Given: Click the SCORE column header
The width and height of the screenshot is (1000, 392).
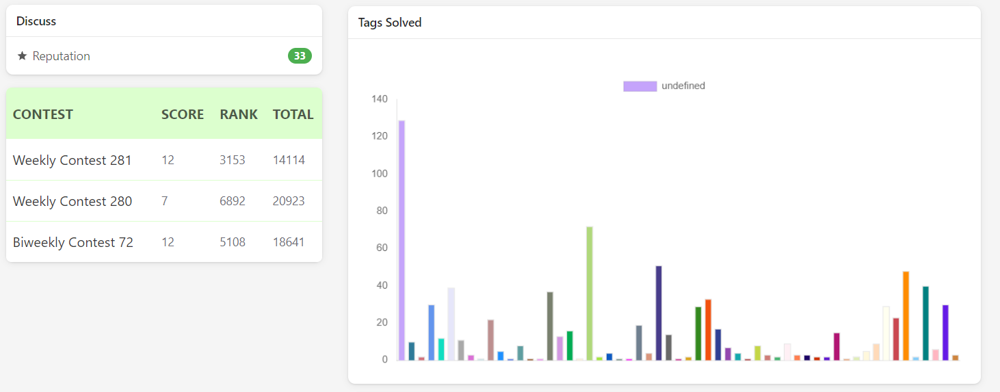Looking at the screenshot, I should pos(182,115).
